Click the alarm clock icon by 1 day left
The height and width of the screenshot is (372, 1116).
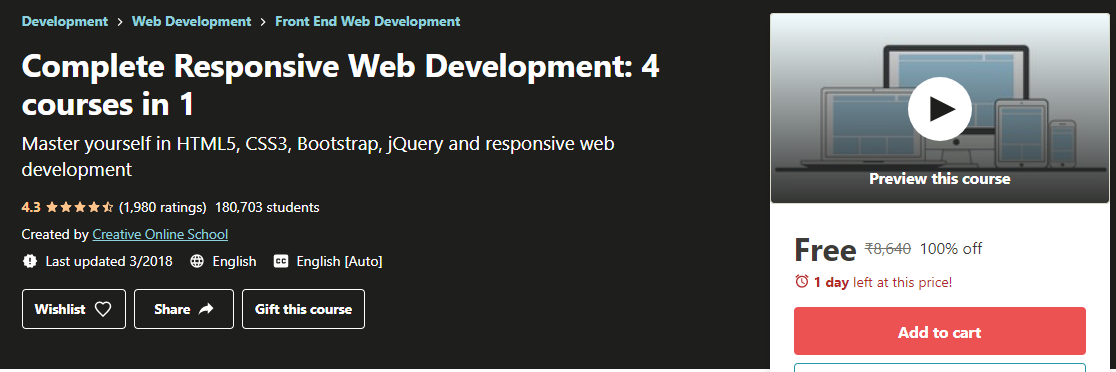pos(801,282)
